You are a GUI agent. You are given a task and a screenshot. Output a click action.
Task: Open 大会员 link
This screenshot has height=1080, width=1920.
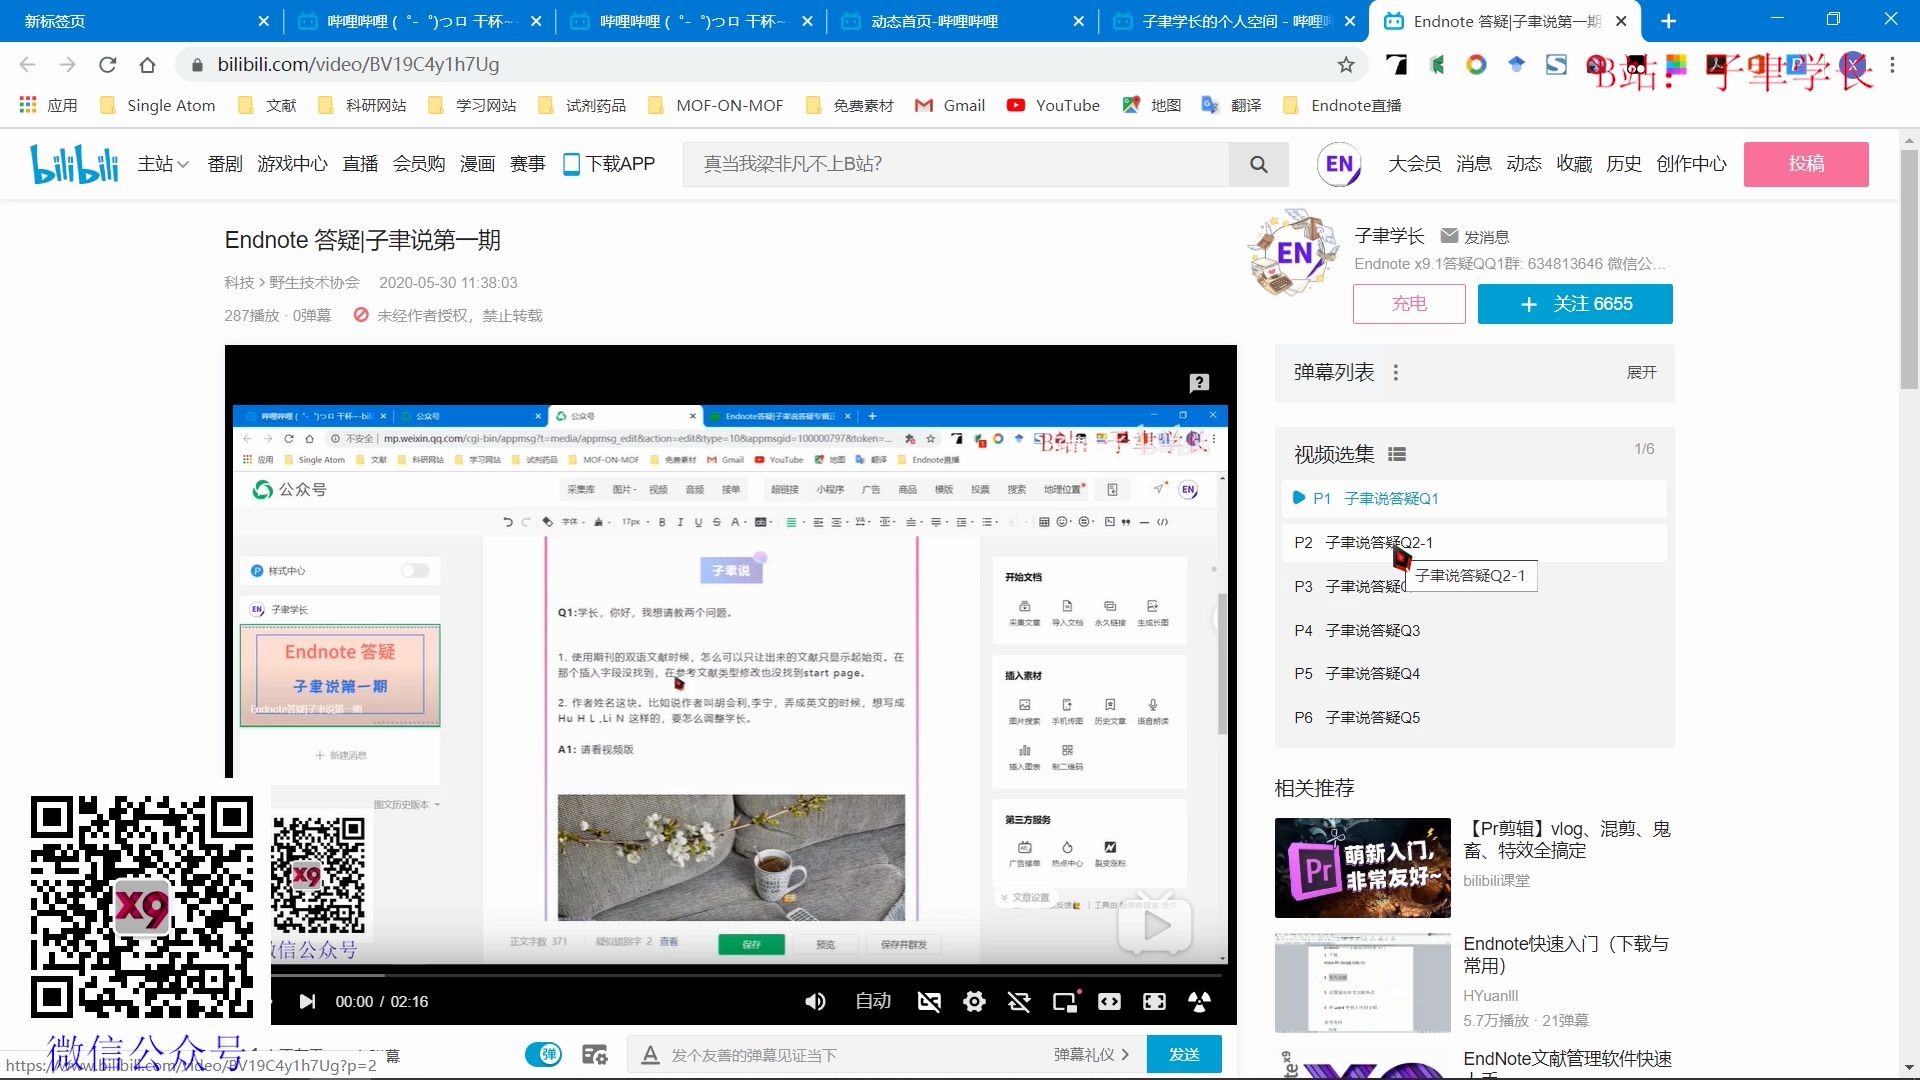click(1414, 164)
